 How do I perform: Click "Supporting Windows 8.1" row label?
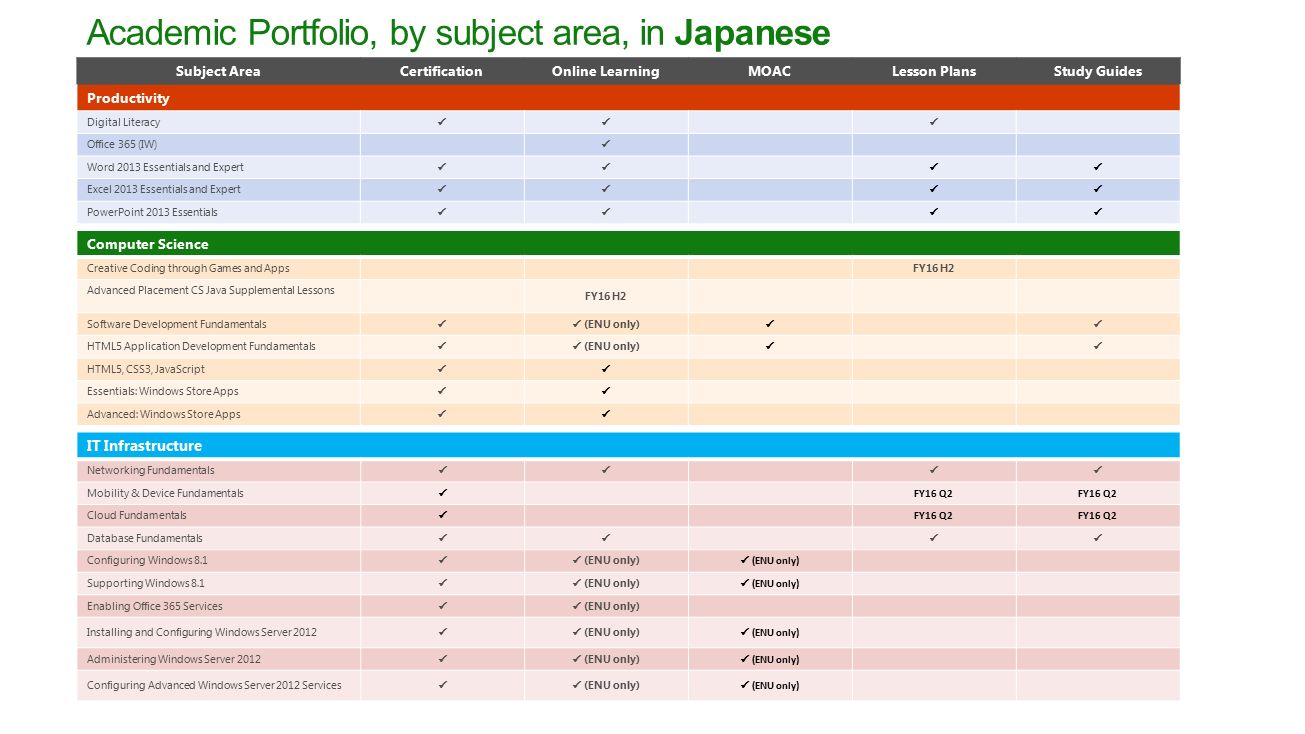(146, 583)
